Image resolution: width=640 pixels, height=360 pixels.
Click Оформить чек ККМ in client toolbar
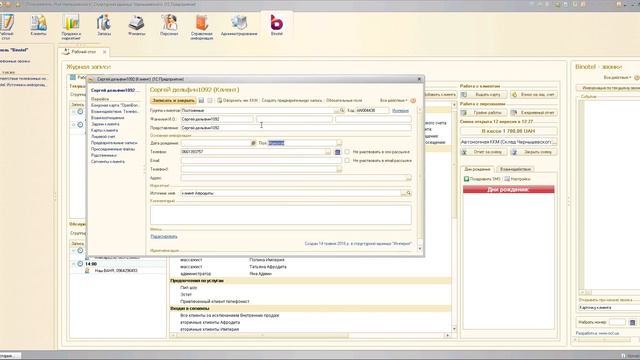pos(237,100)
